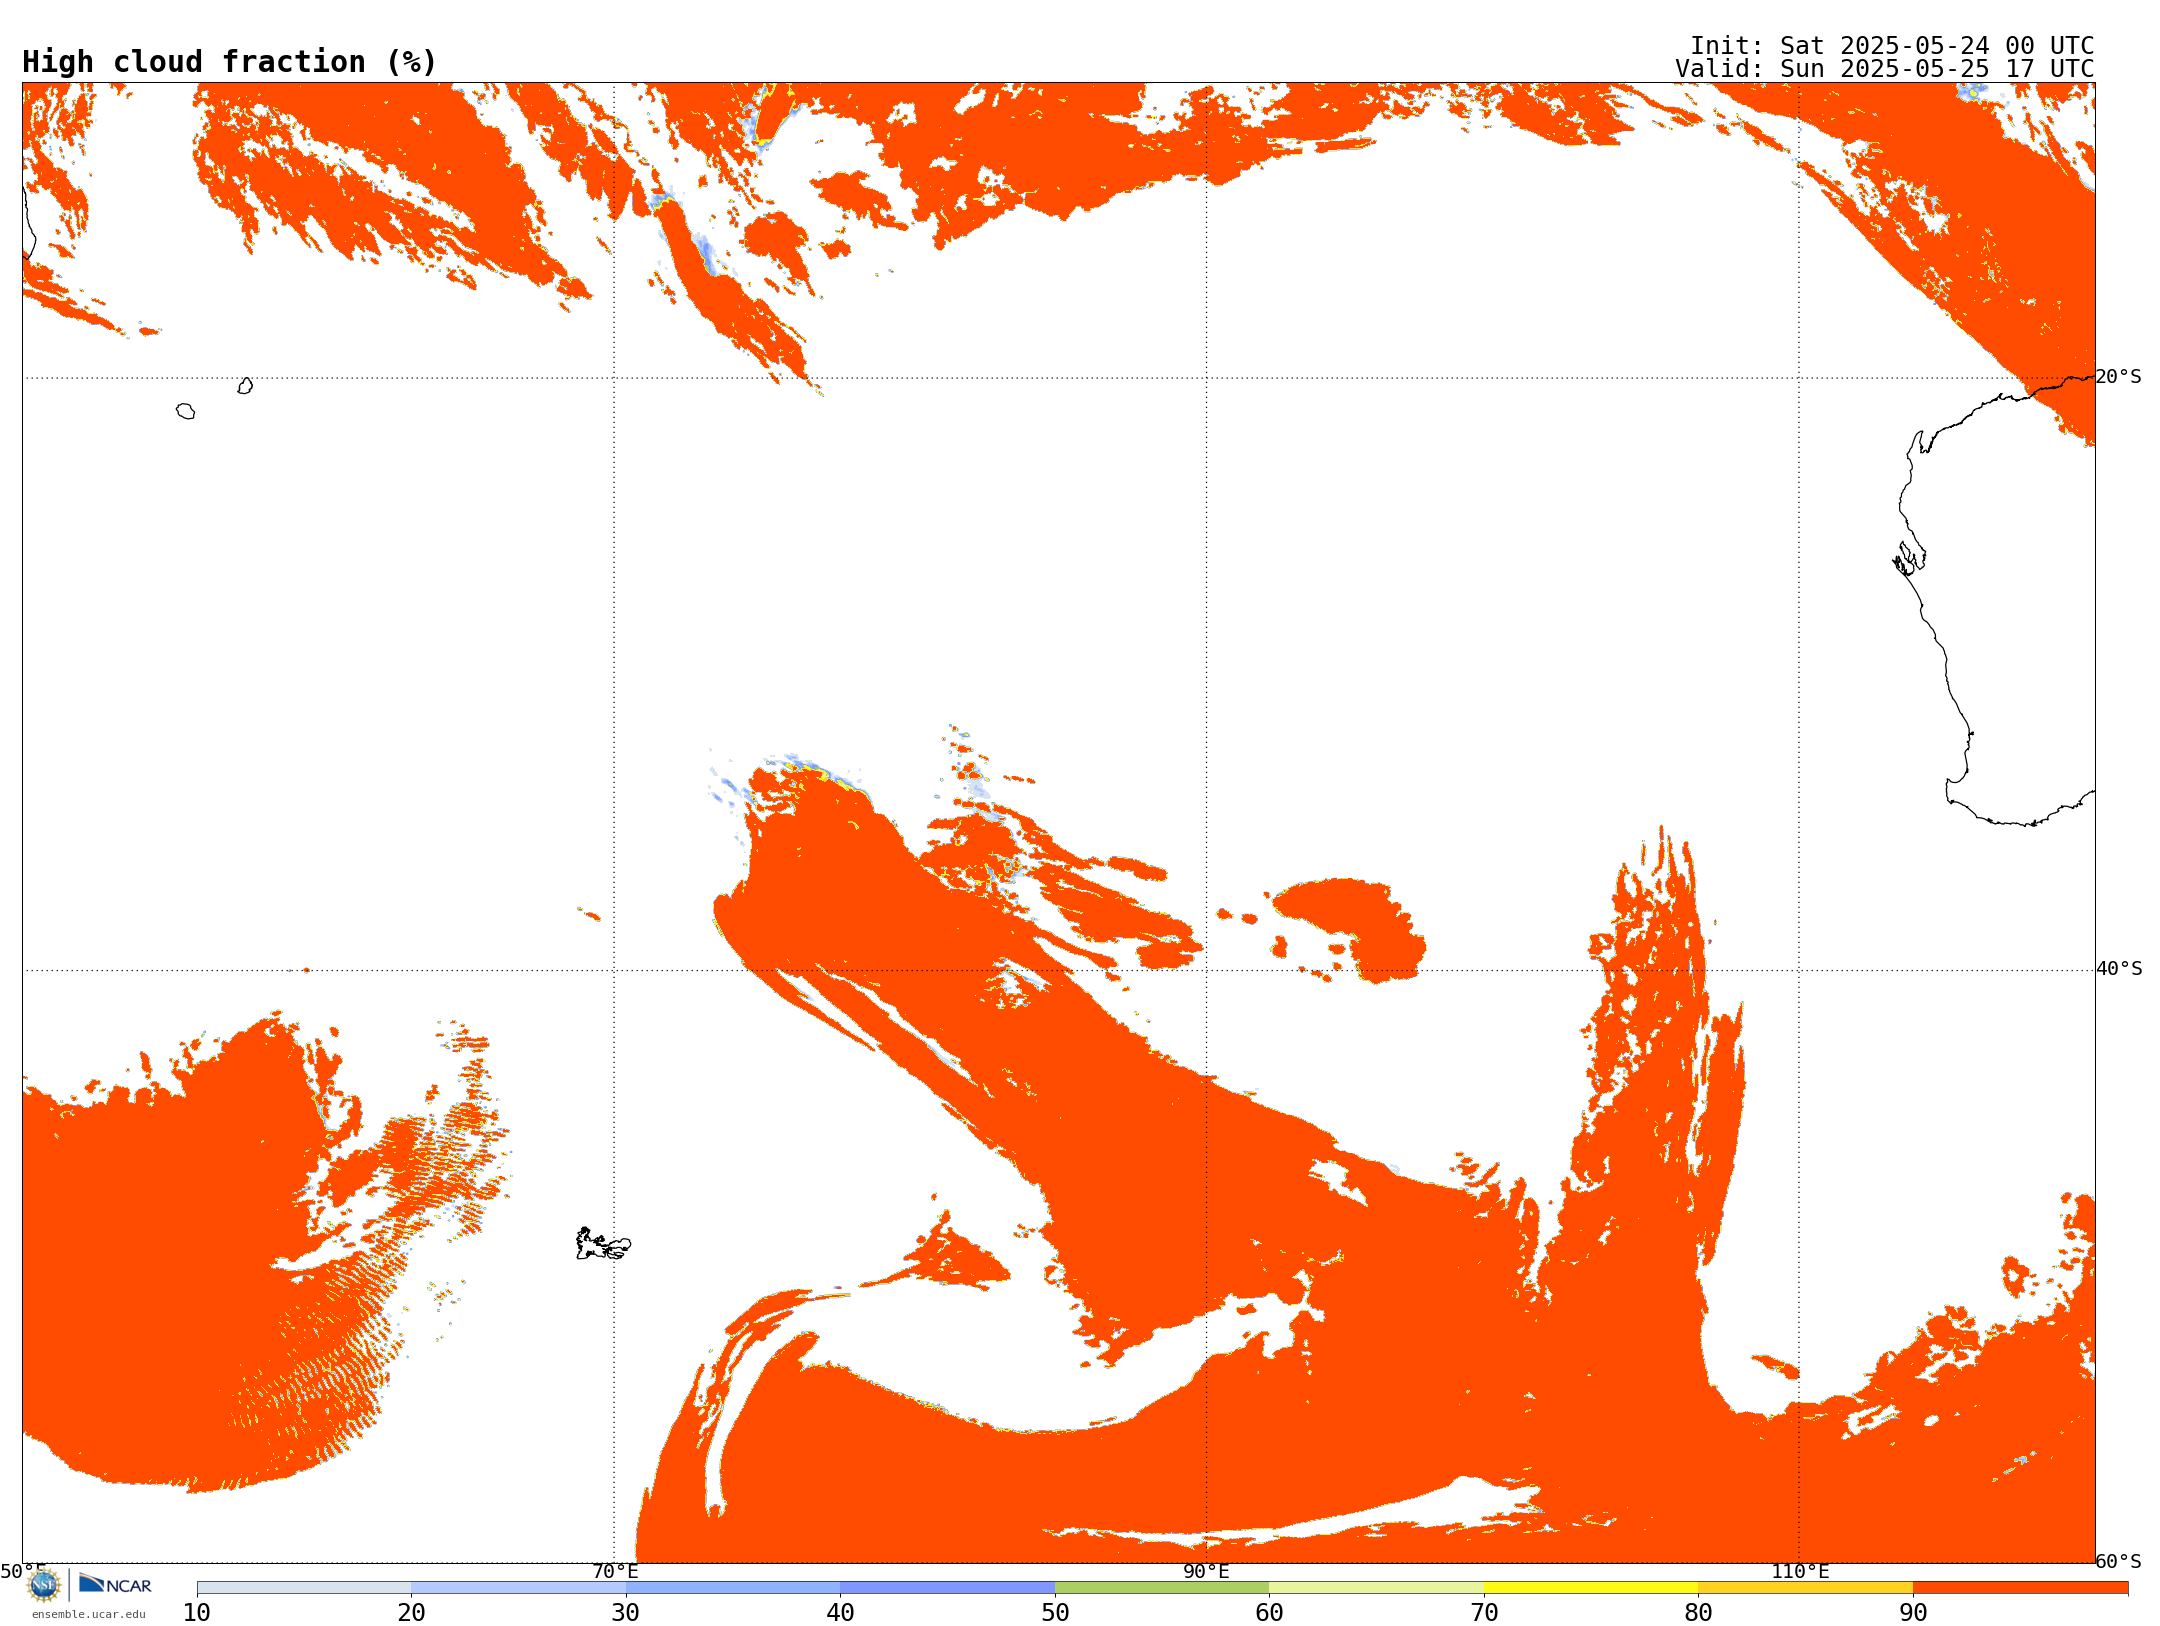
Task: Click the 'Init: Sat 2025-05-24 00 UTC' text
Action: tap(1892, 46)
